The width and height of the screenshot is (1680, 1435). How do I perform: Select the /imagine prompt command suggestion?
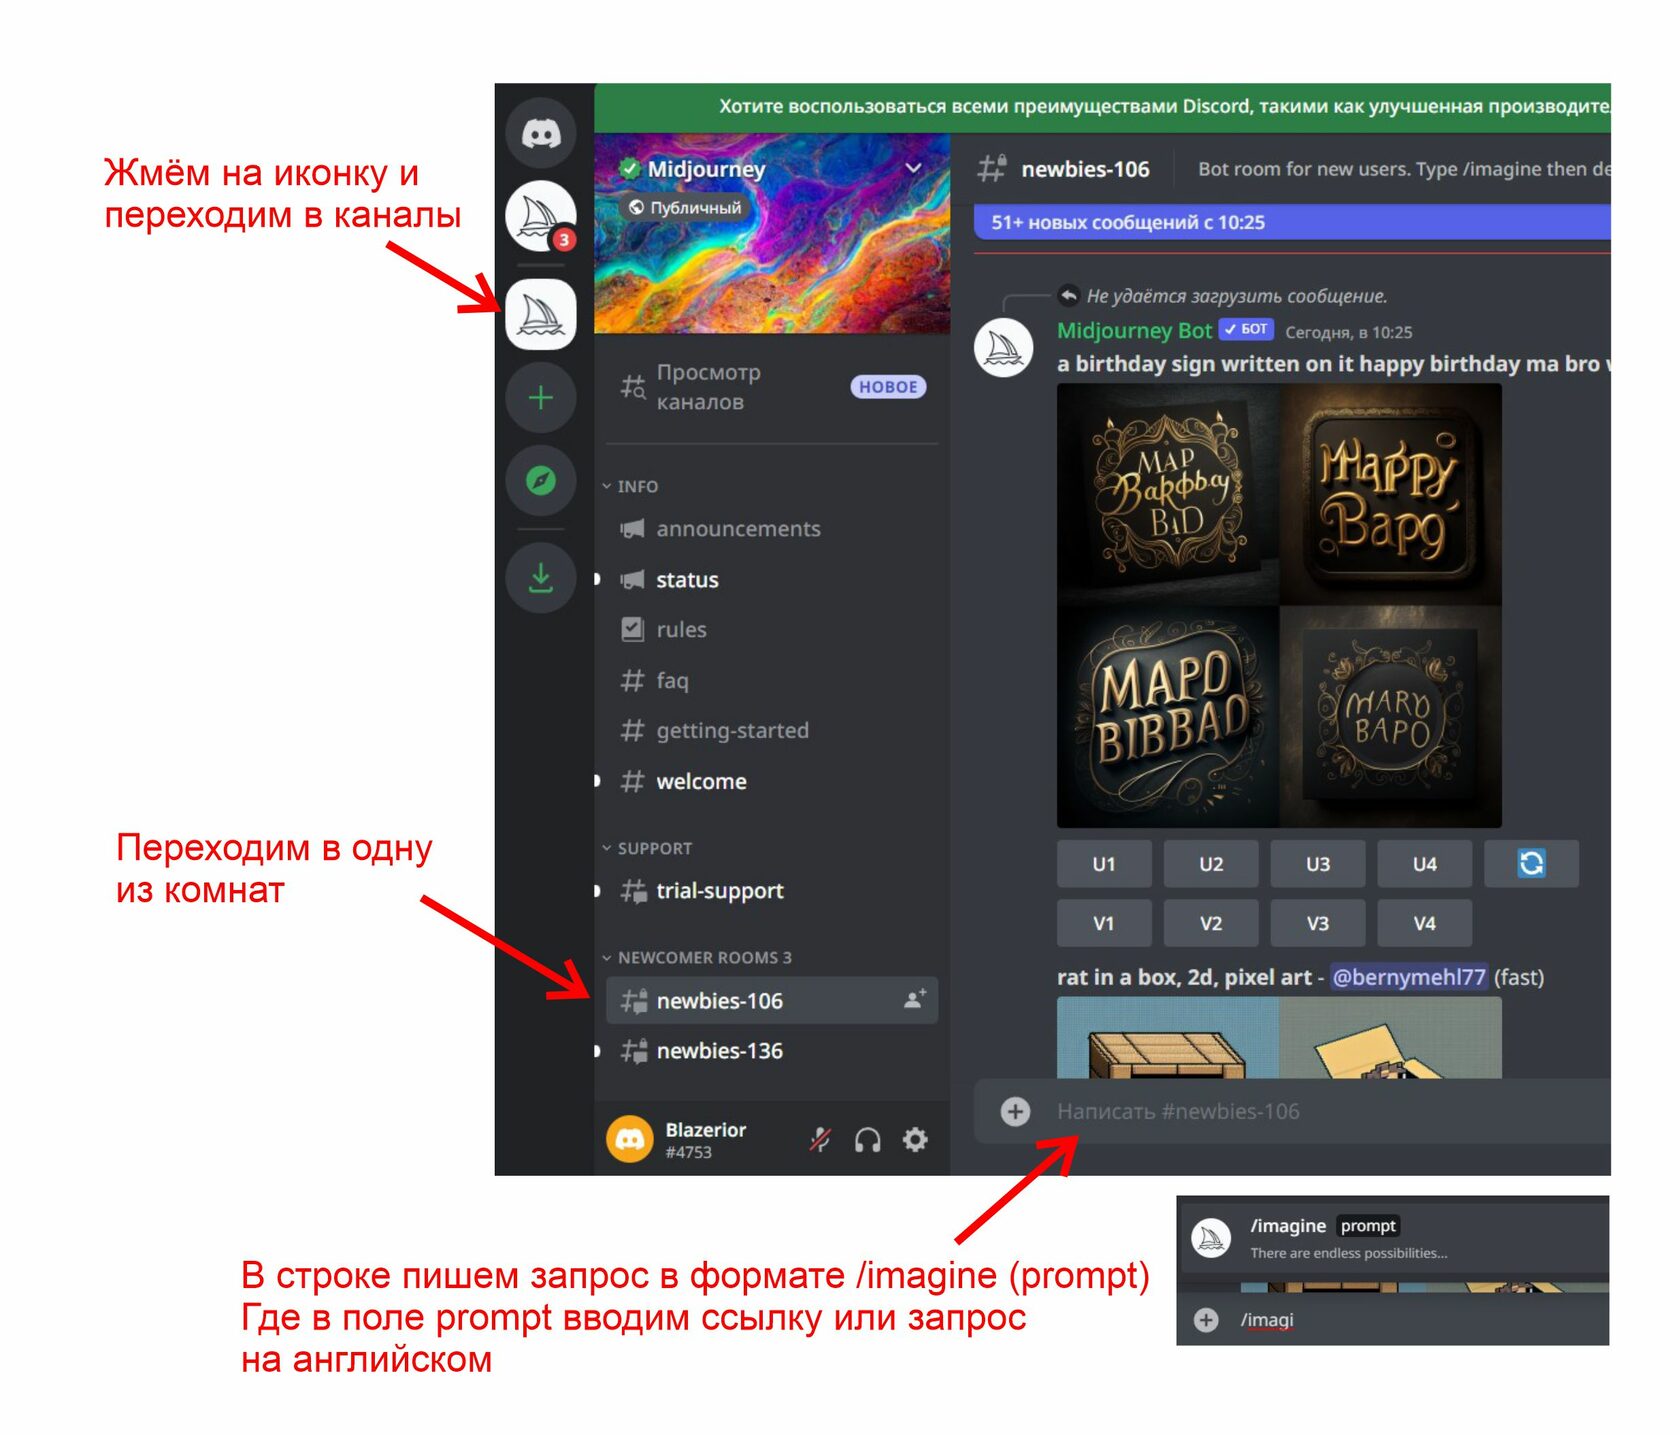(x=1394, y=1238)
